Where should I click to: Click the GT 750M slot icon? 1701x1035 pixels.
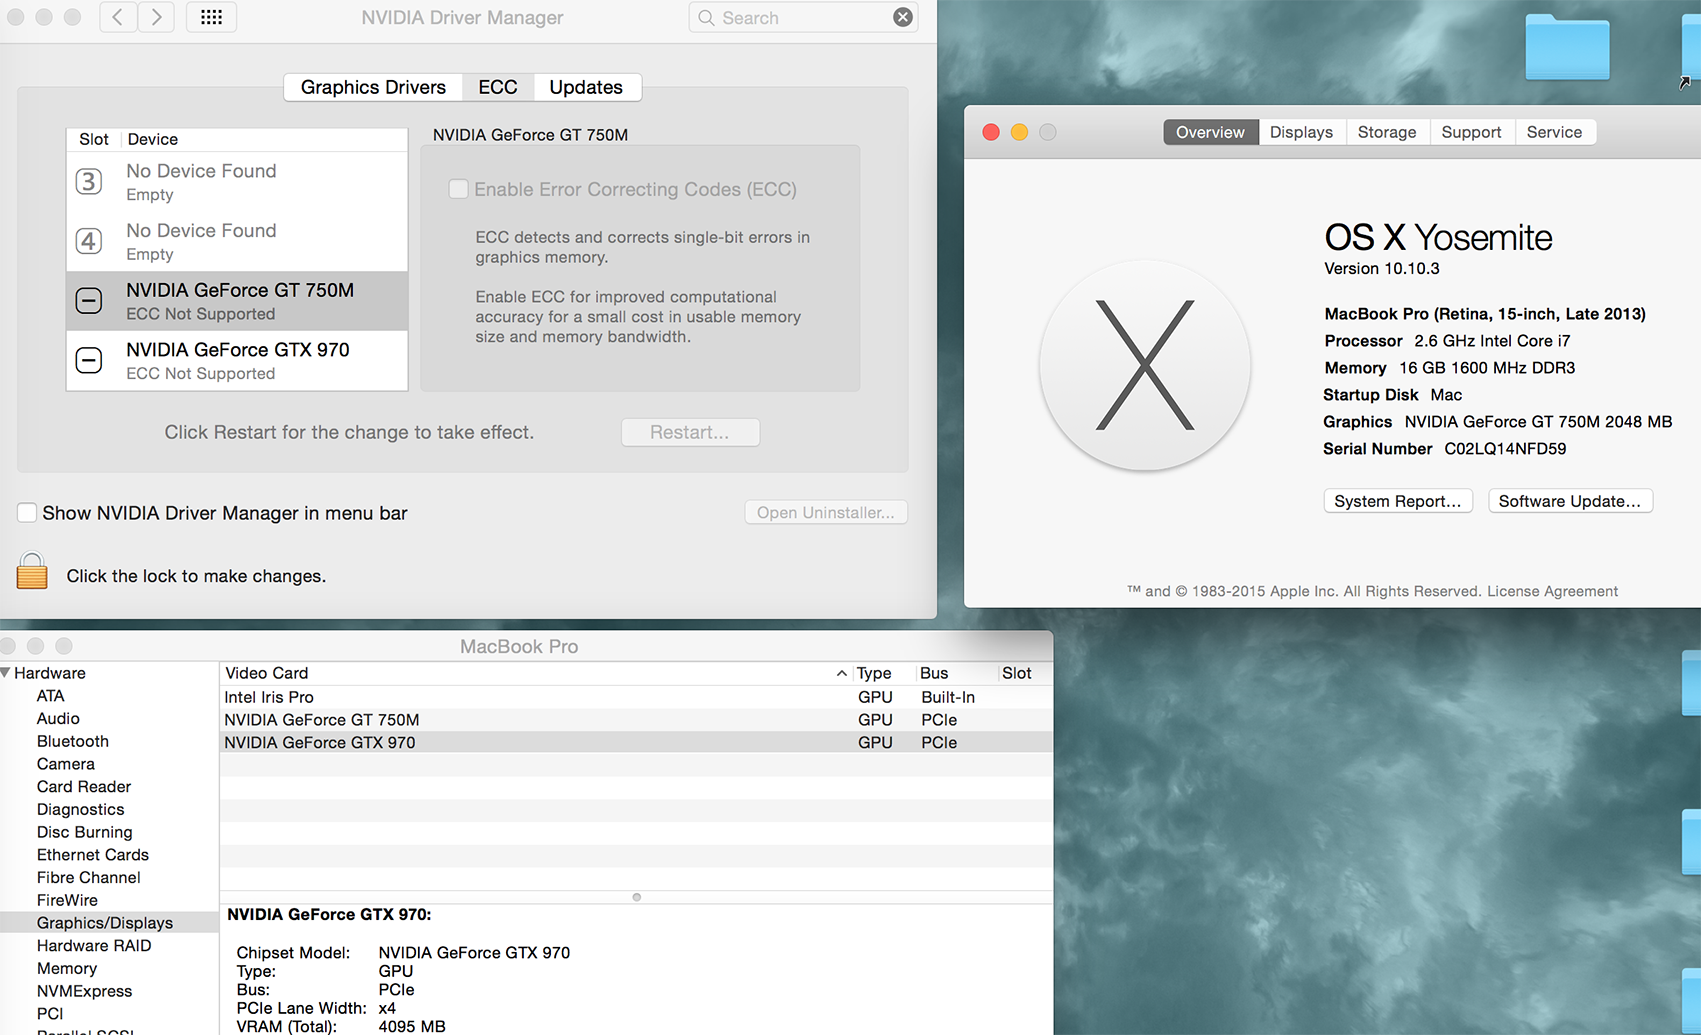pos(89,300)
